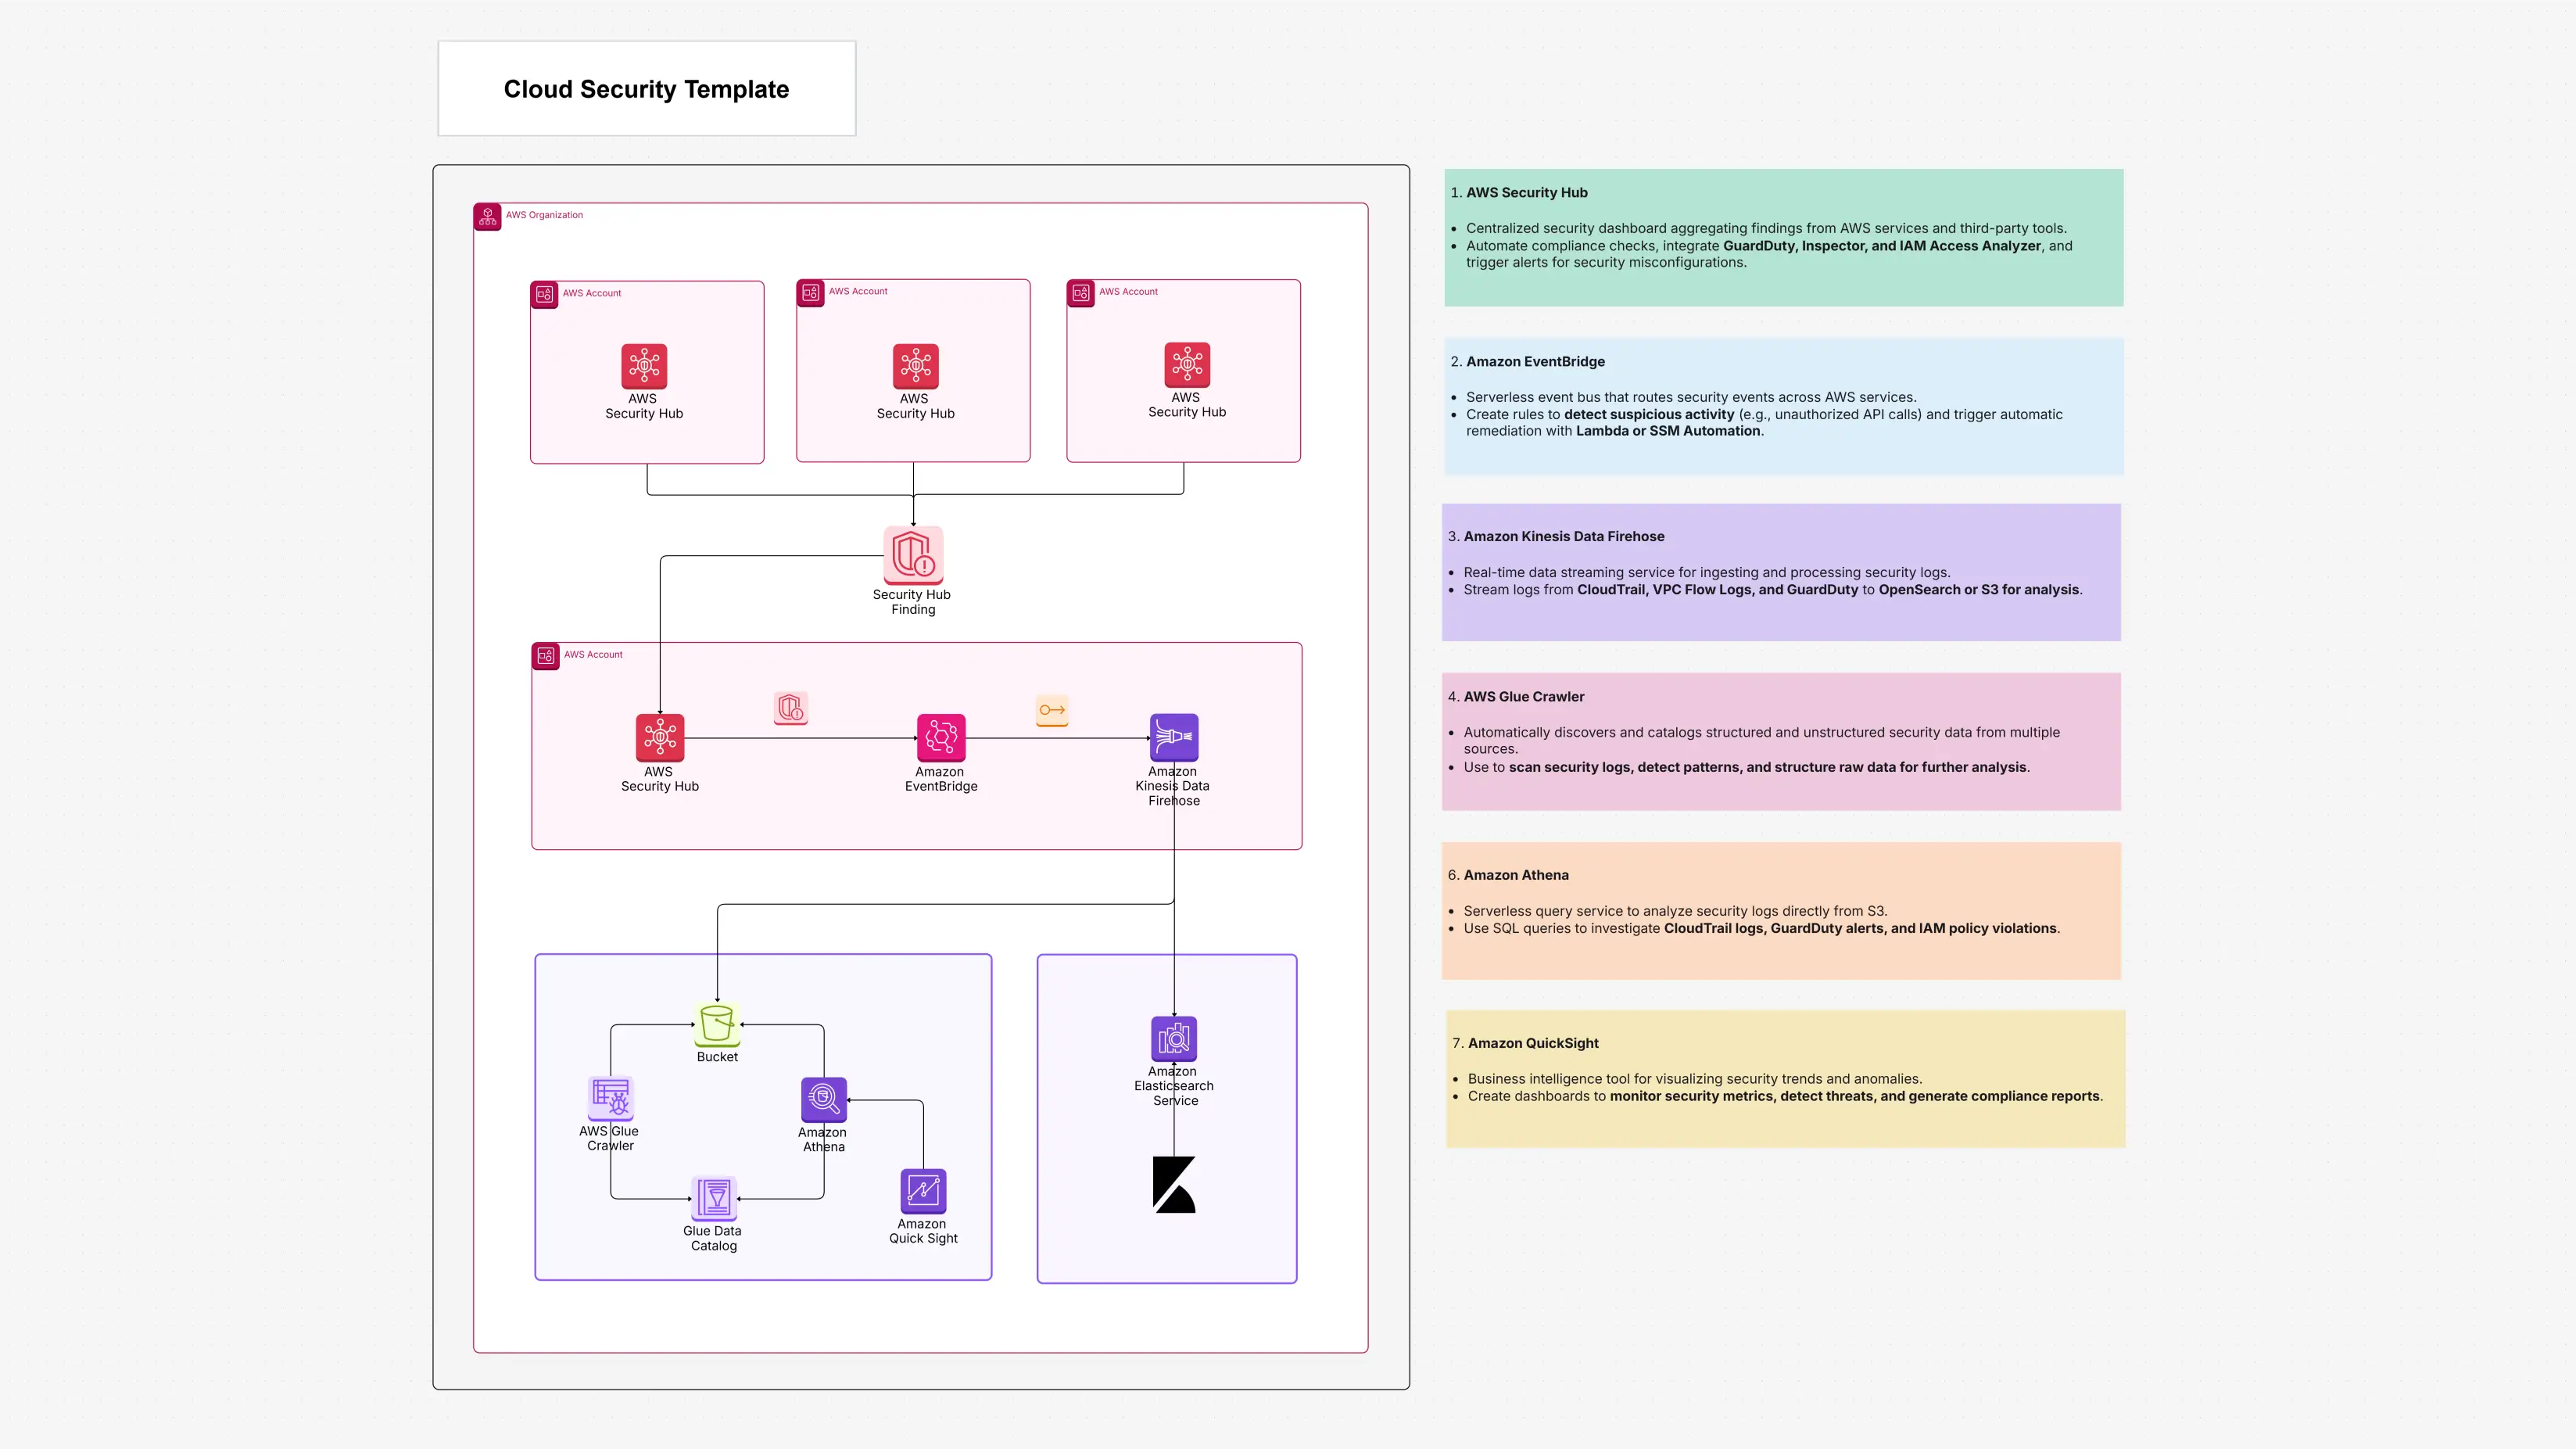
Task: Click the AWS Security Hub section heading
Action: click(1526, 192)
